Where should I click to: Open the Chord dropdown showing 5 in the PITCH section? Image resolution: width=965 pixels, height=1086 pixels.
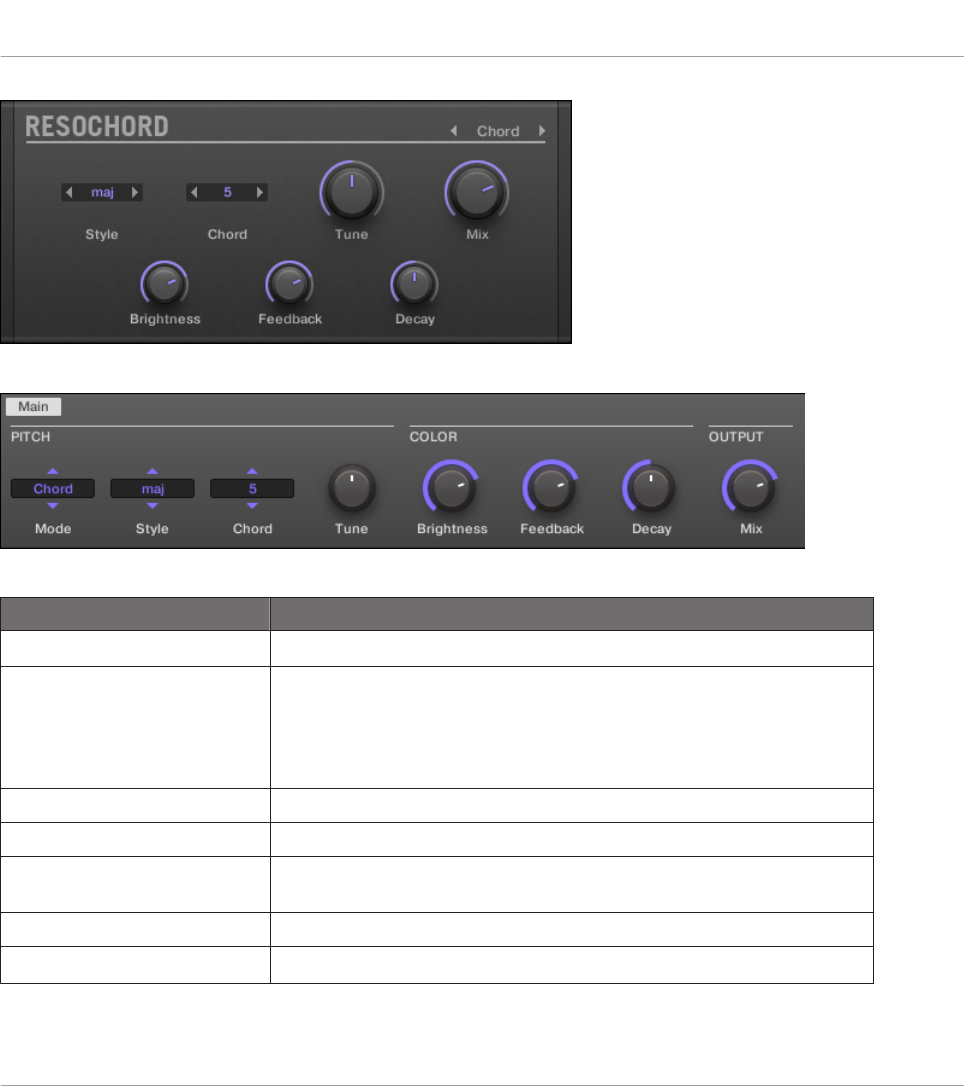252,488
